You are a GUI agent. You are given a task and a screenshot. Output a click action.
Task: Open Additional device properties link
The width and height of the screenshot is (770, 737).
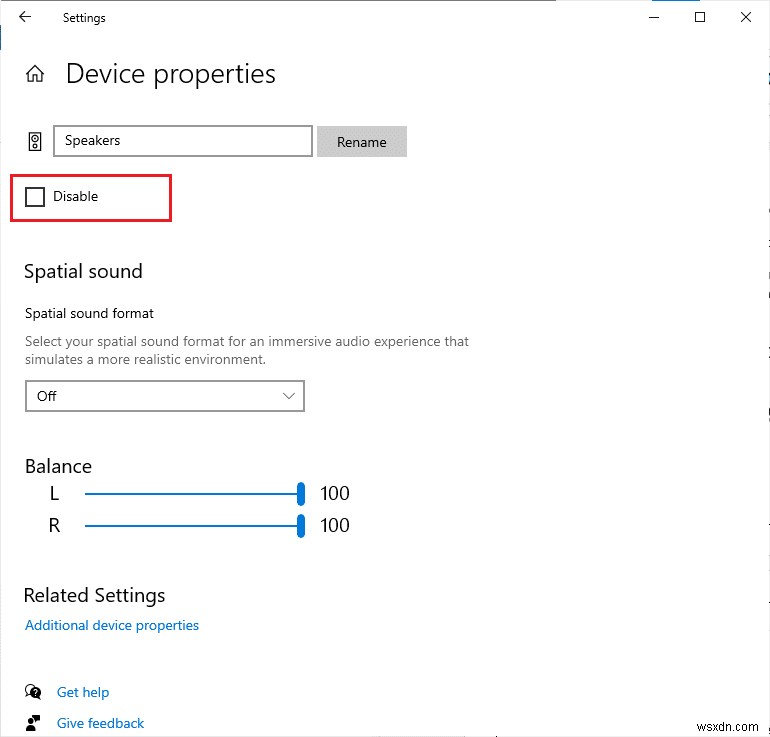click(112, 625)
